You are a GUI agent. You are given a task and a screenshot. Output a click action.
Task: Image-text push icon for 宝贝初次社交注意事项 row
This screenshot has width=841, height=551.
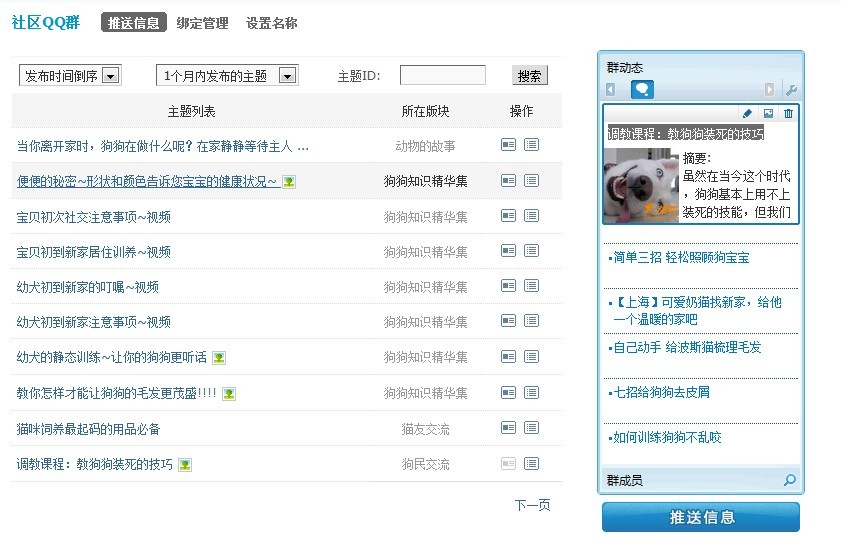[508, 216]
